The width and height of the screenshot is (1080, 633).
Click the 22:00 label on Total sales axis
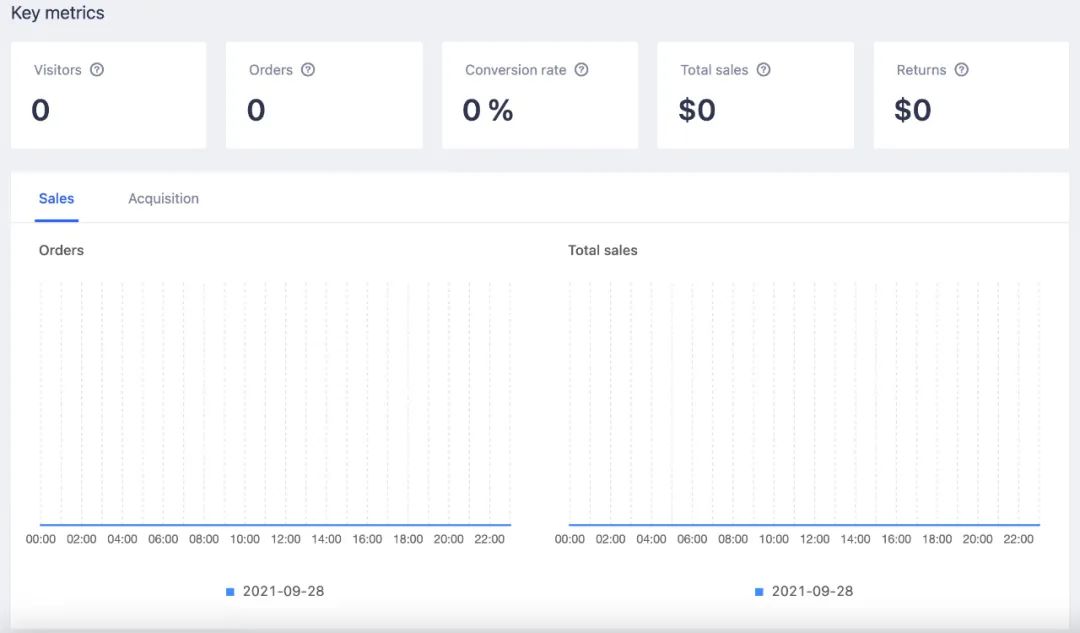[x=1018, y=539]
